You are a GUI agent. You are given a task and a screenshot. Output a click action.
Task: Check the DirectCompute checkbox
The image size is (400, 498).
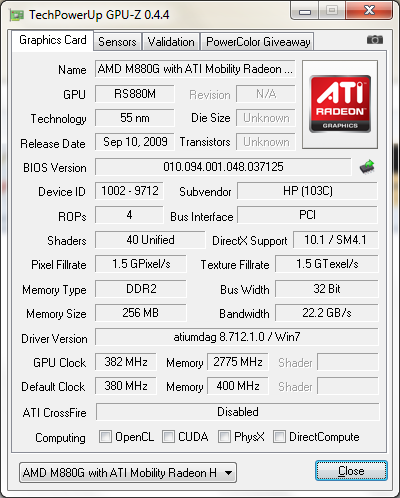(x=279, y=437)
